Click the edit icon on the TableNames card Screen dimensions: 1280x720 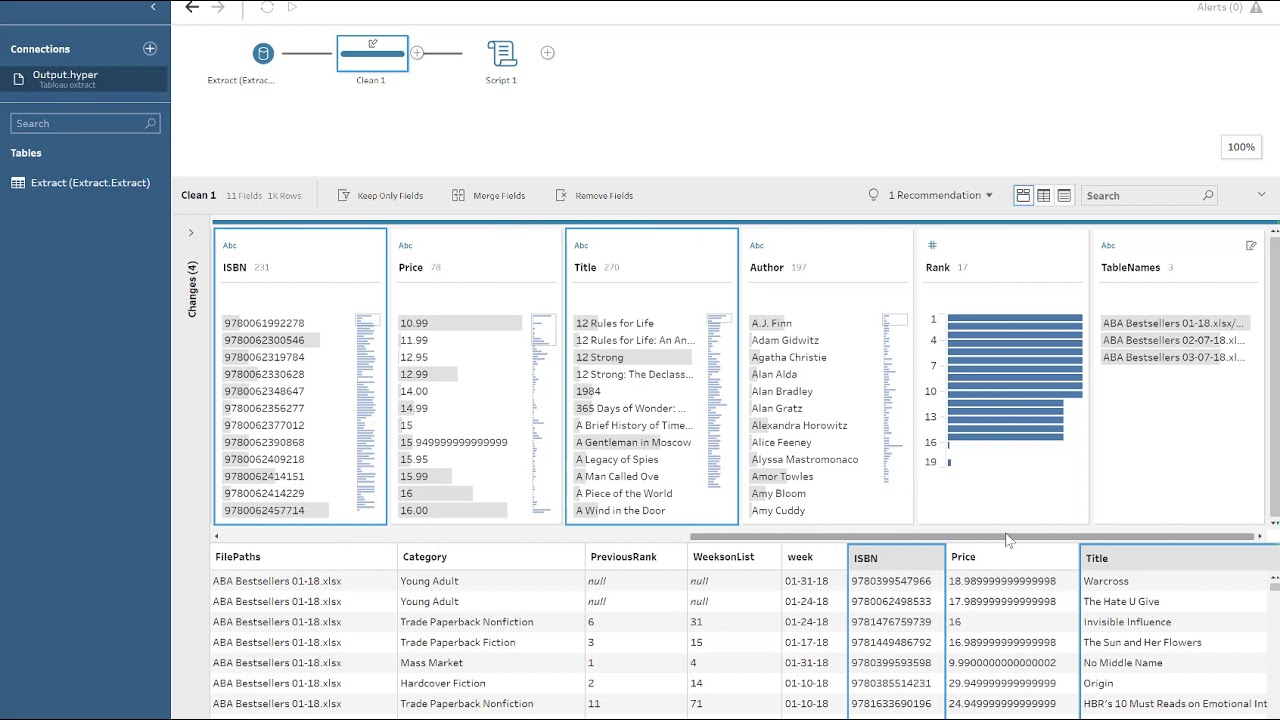1251,245
